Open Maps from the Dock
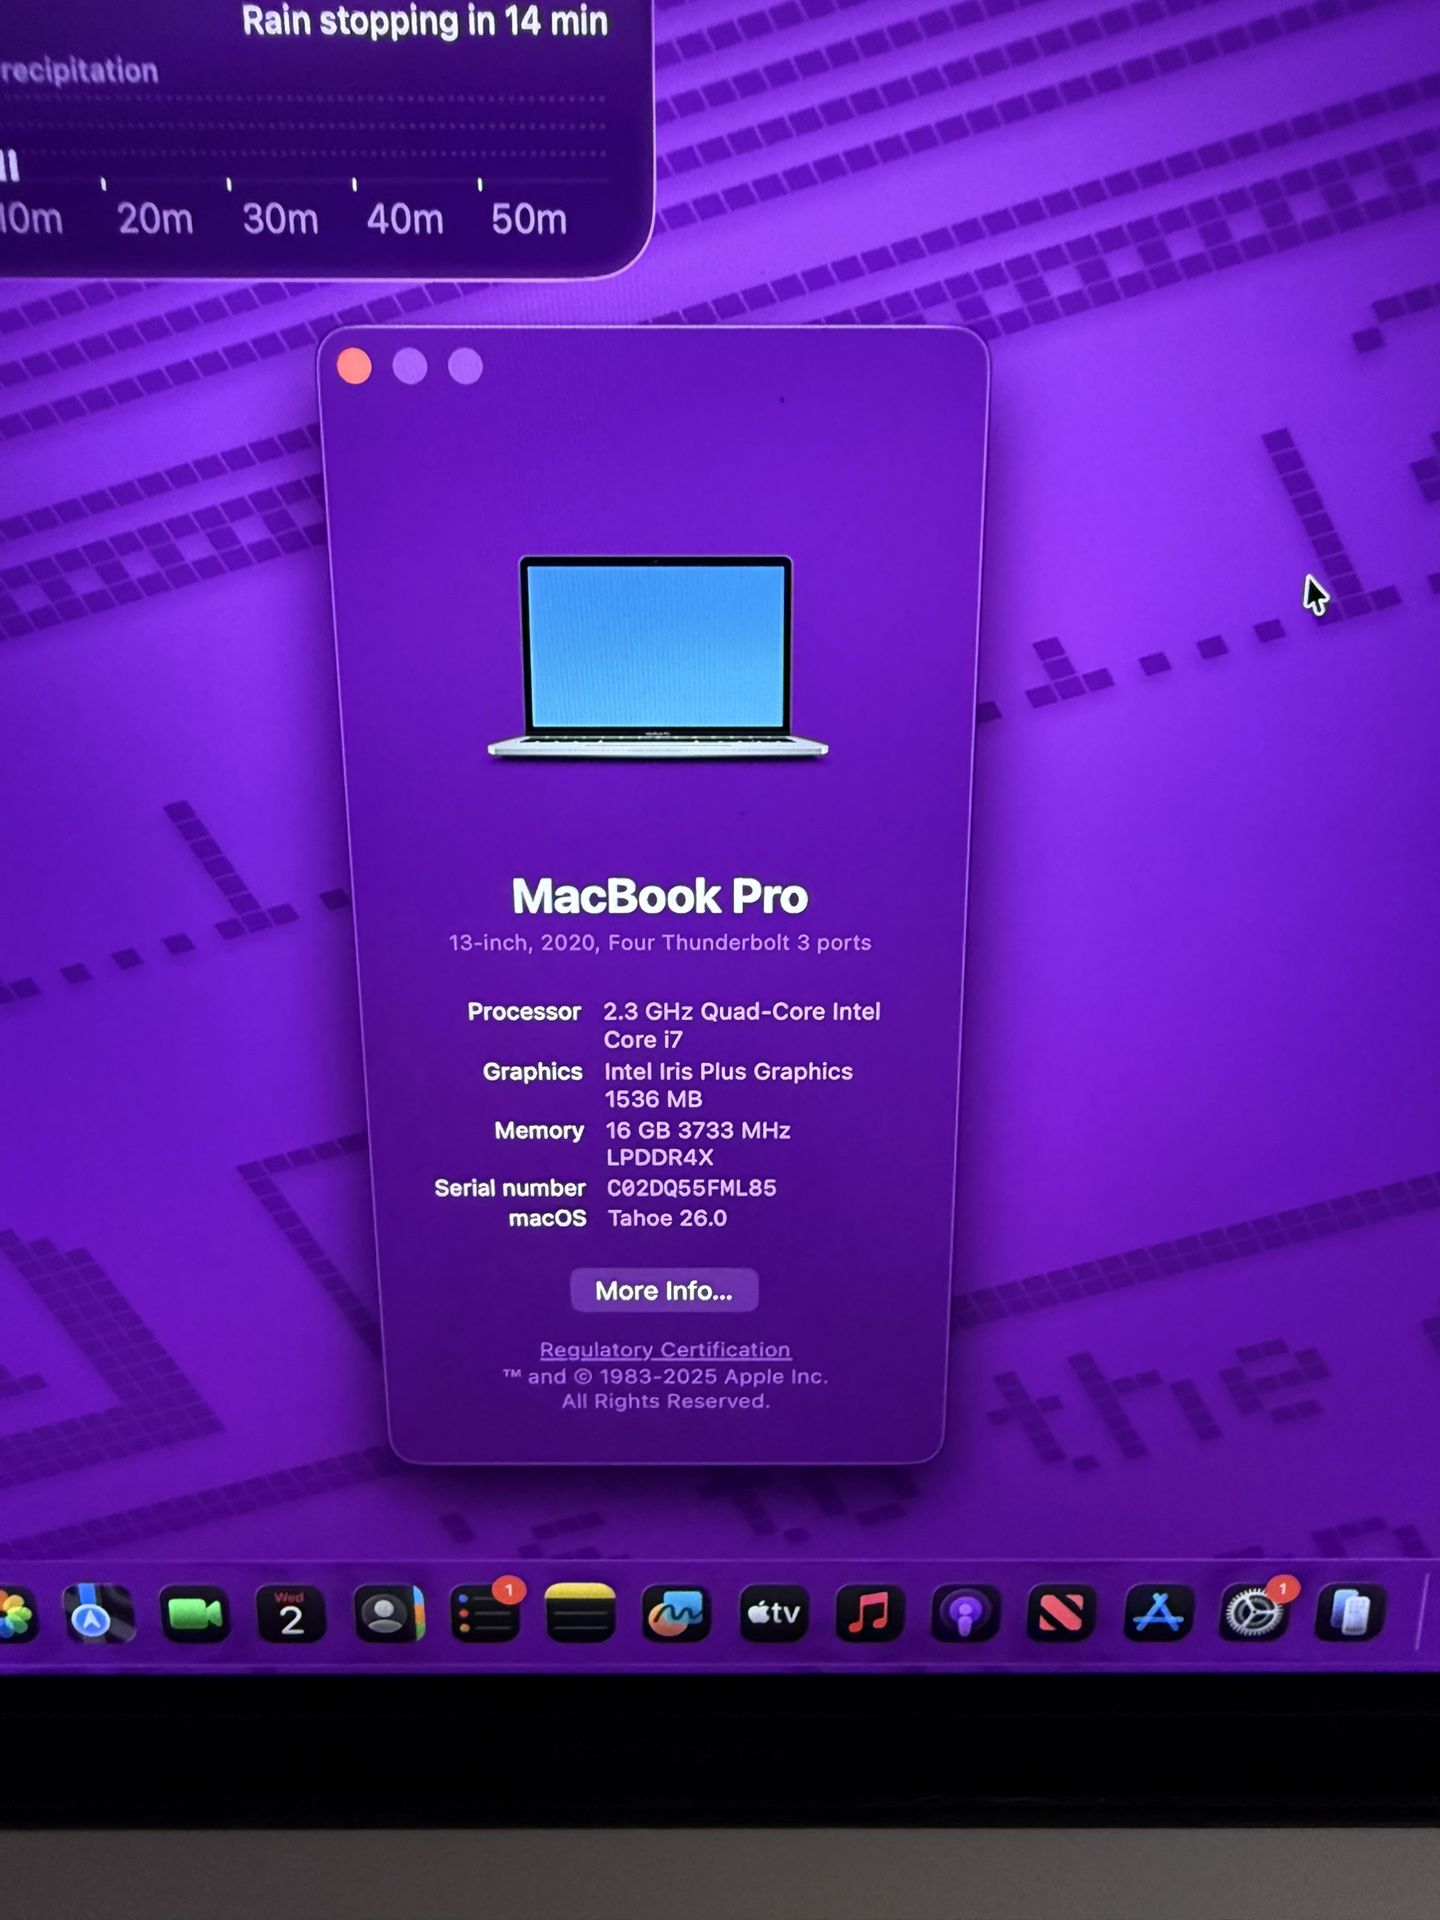The image size is (1440, 1920). 99,1614
